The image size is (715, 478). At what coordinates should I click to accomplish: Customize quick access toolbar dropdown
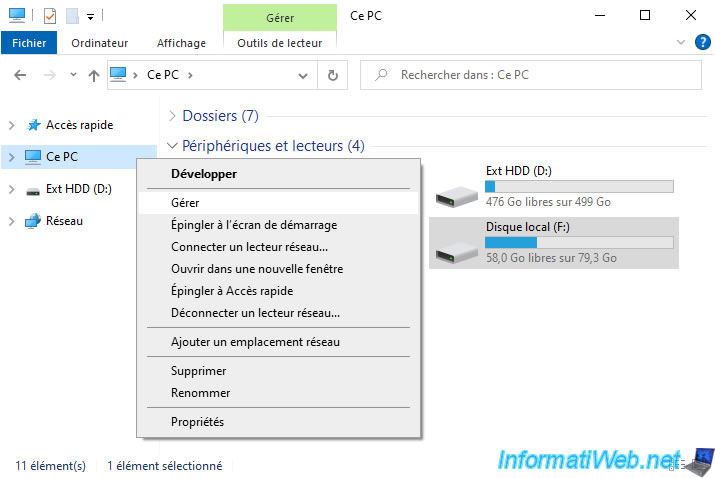pos(91,17)
